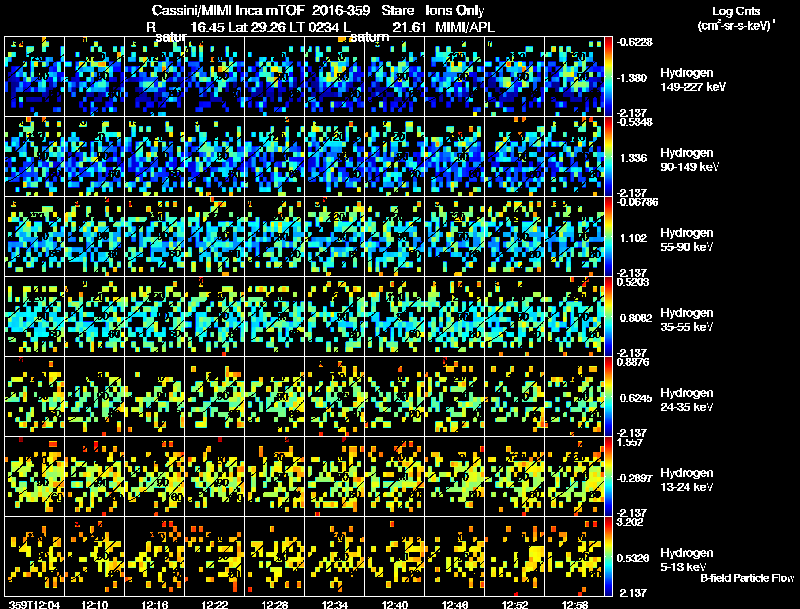This screenshot has width=800, height=609.
Task: Open the 5-13 keV image at 12:10
Action: pos(94,557)
